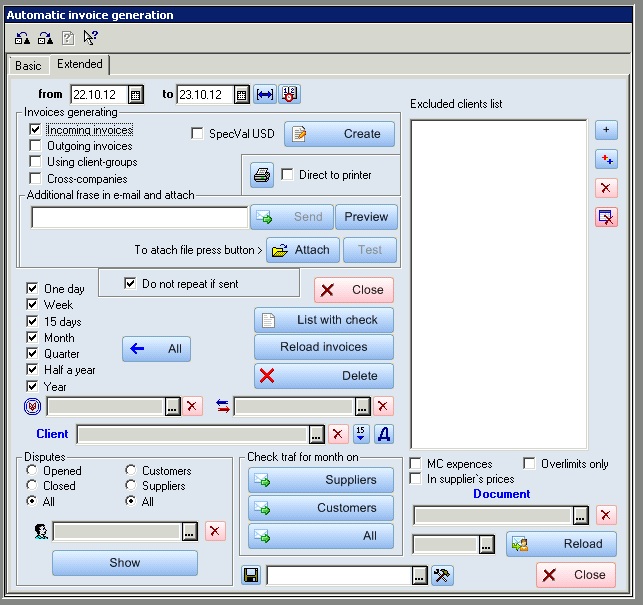This screenshot has height=605, width=643.
Task: Click the help pointer icon in toolbar
Action: click(x=90, y=38)
